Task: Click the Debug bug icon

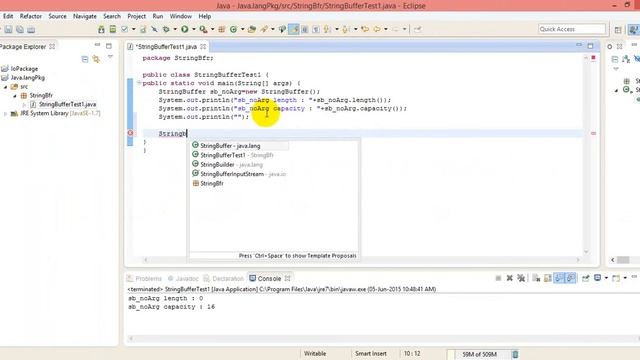Action: pos(166,29)
